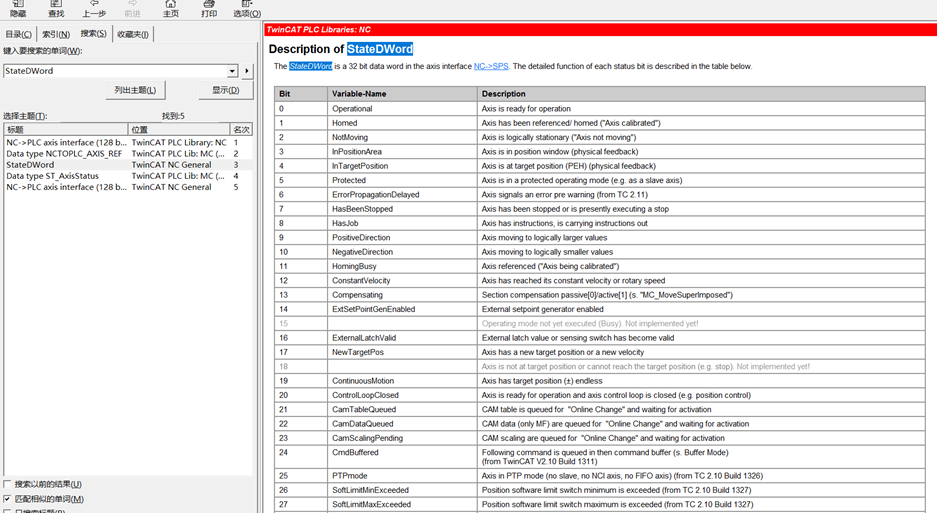Click the Forward (前进) toolbar button
Image resolution: width=937 pixels, height=513 pixels.
[x=132, y=9]
